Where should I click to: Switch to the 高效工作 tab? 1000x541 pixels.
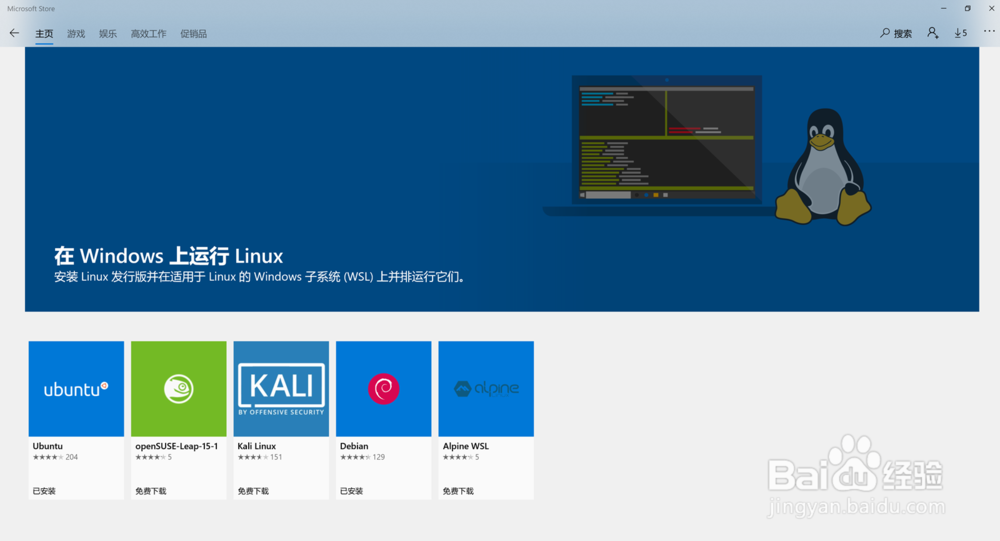[148, 34]
